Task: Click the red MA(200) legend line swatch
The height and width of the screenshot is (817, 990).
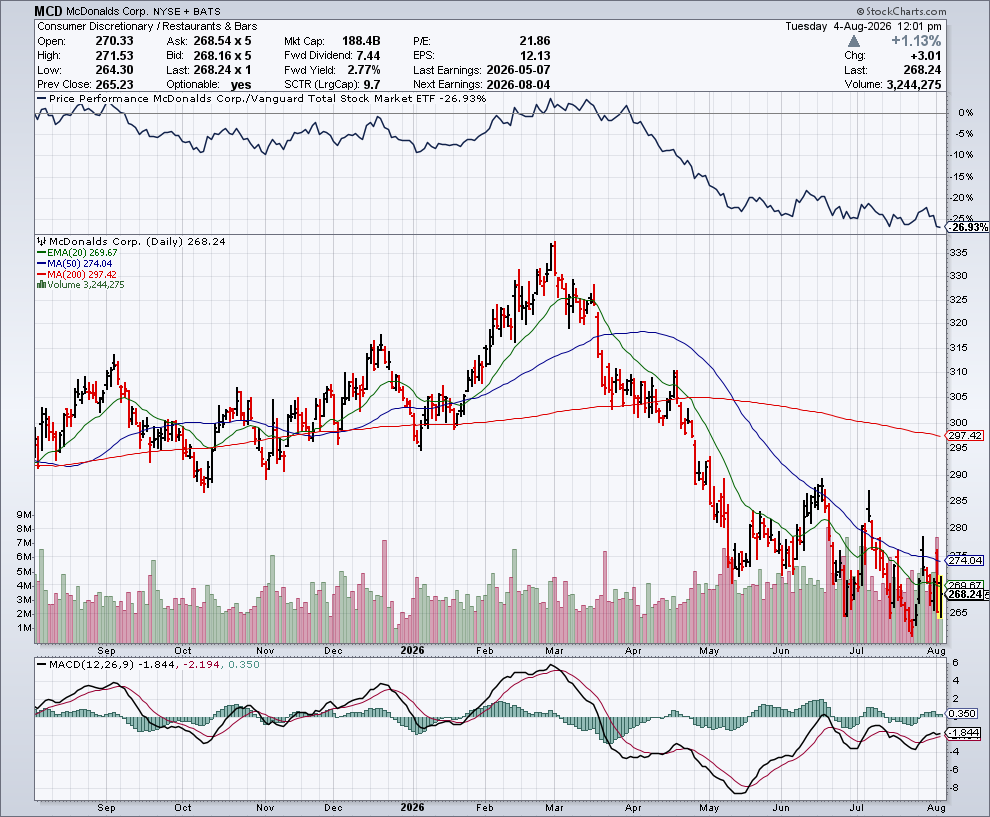Action: pyautogui.click(x=42, y=275)
